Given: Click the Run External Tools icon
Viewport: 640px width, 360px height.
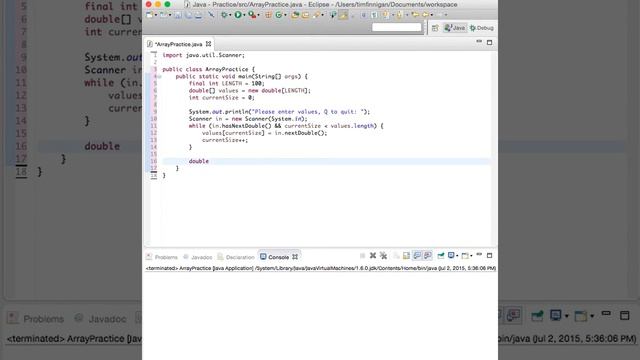Looking at the screenshot, I should (x=252, y=15).
